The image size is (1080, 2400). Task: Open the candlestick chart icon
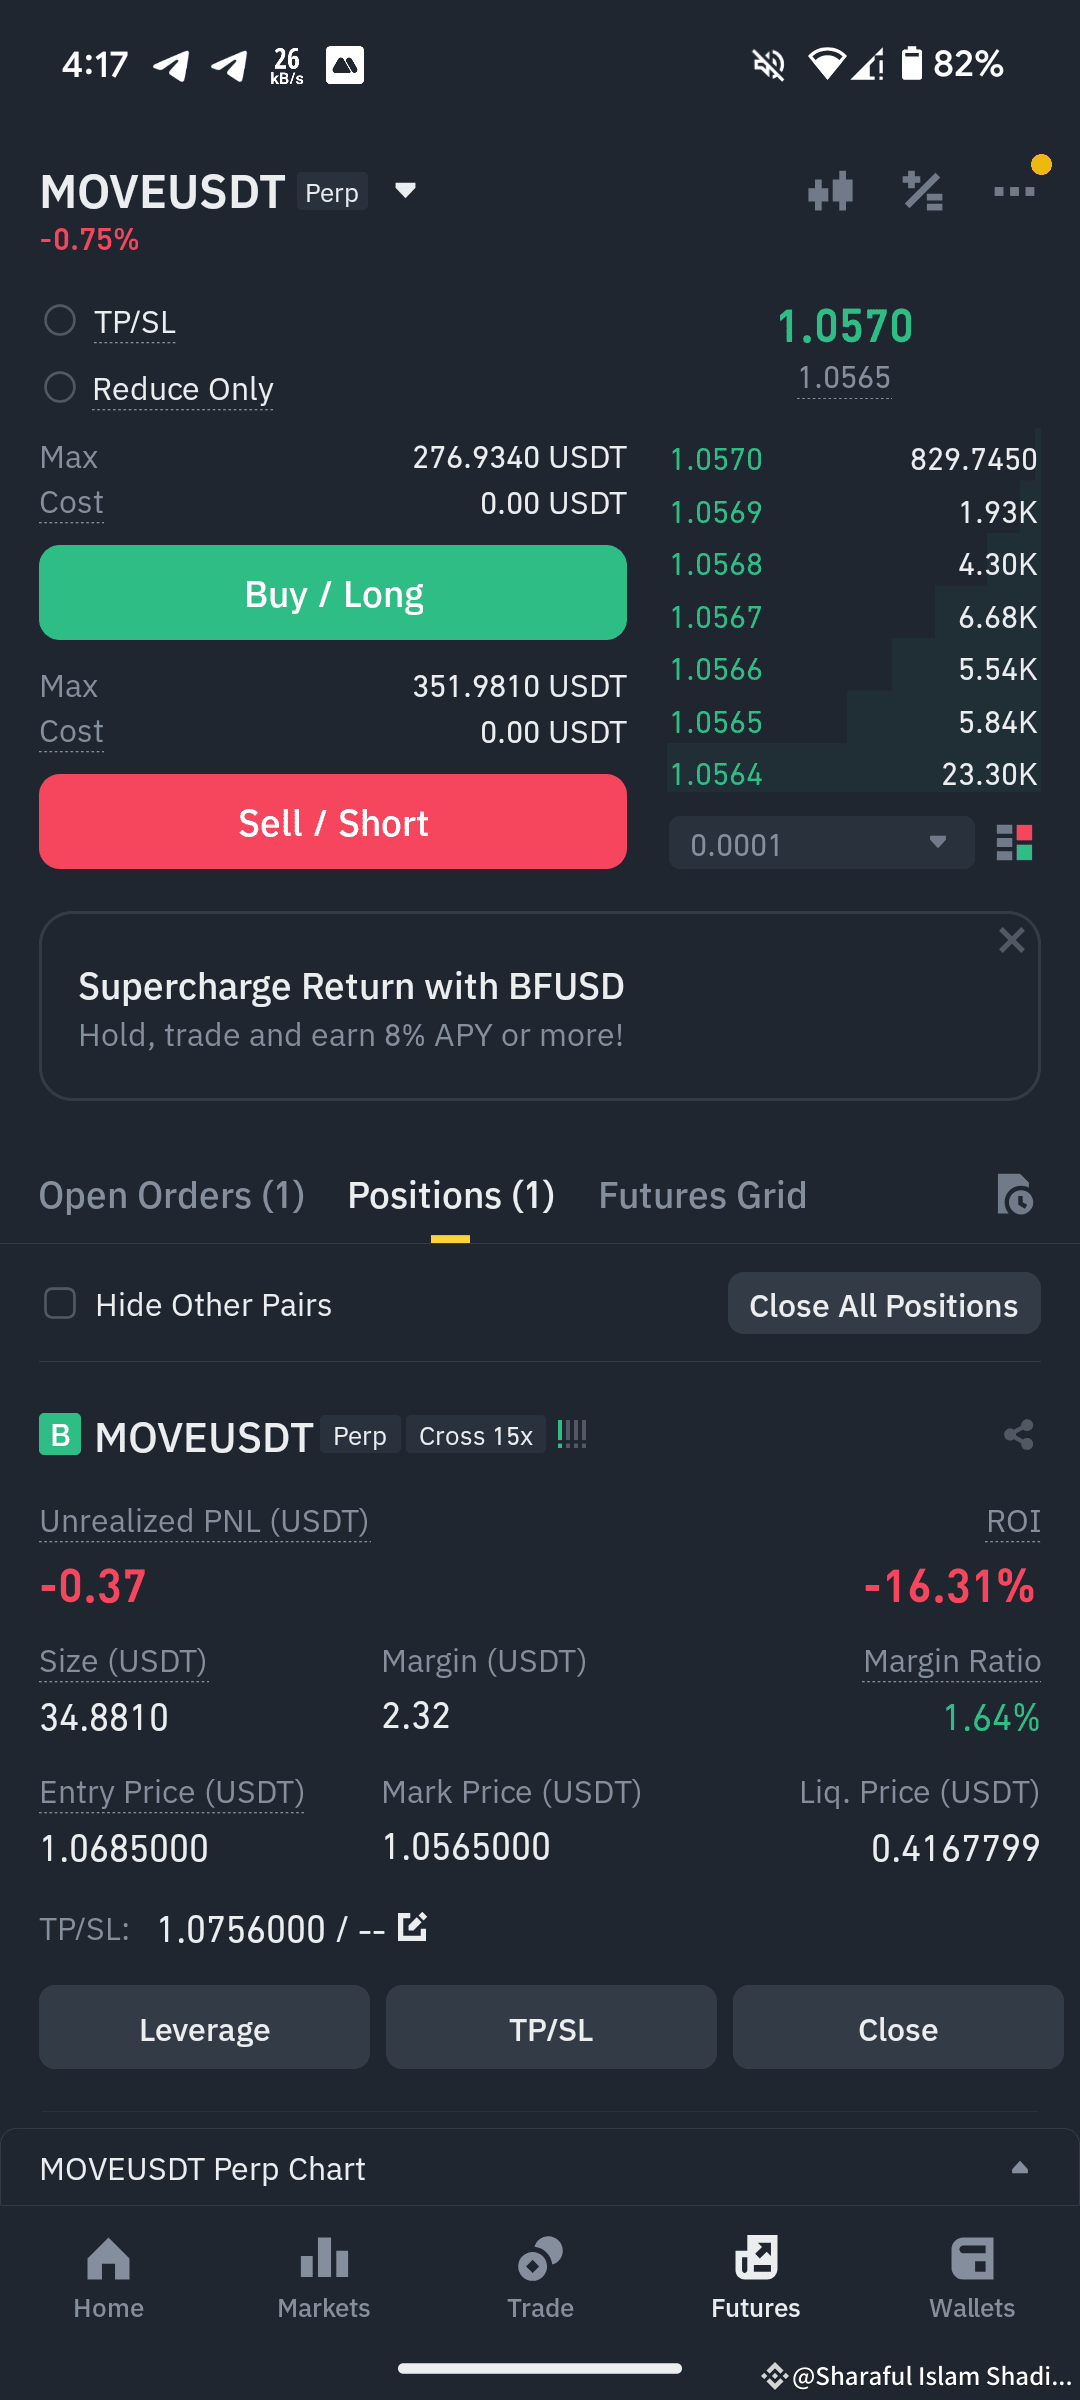[x=830, y=191]
